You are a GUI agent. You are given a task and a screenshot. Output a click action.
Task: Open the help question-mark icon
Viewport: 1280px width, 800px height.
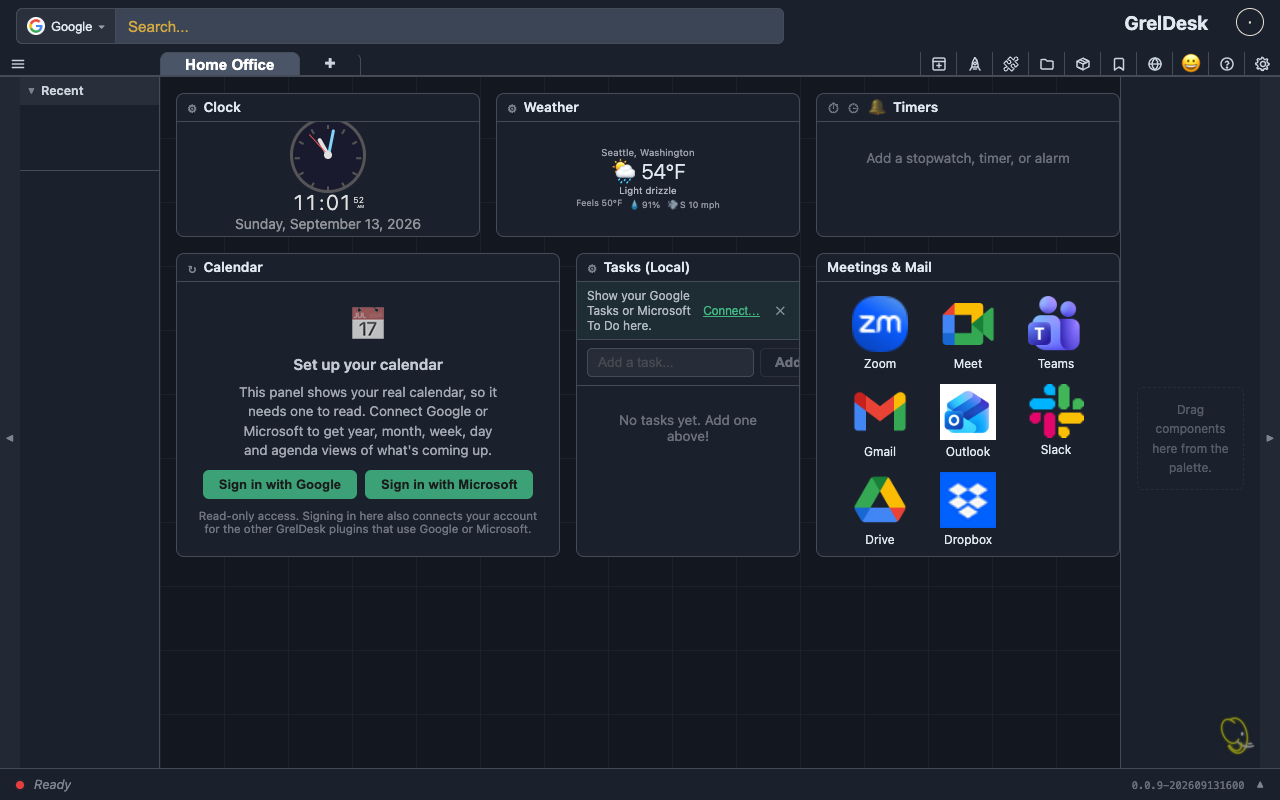pos(1227,64)
